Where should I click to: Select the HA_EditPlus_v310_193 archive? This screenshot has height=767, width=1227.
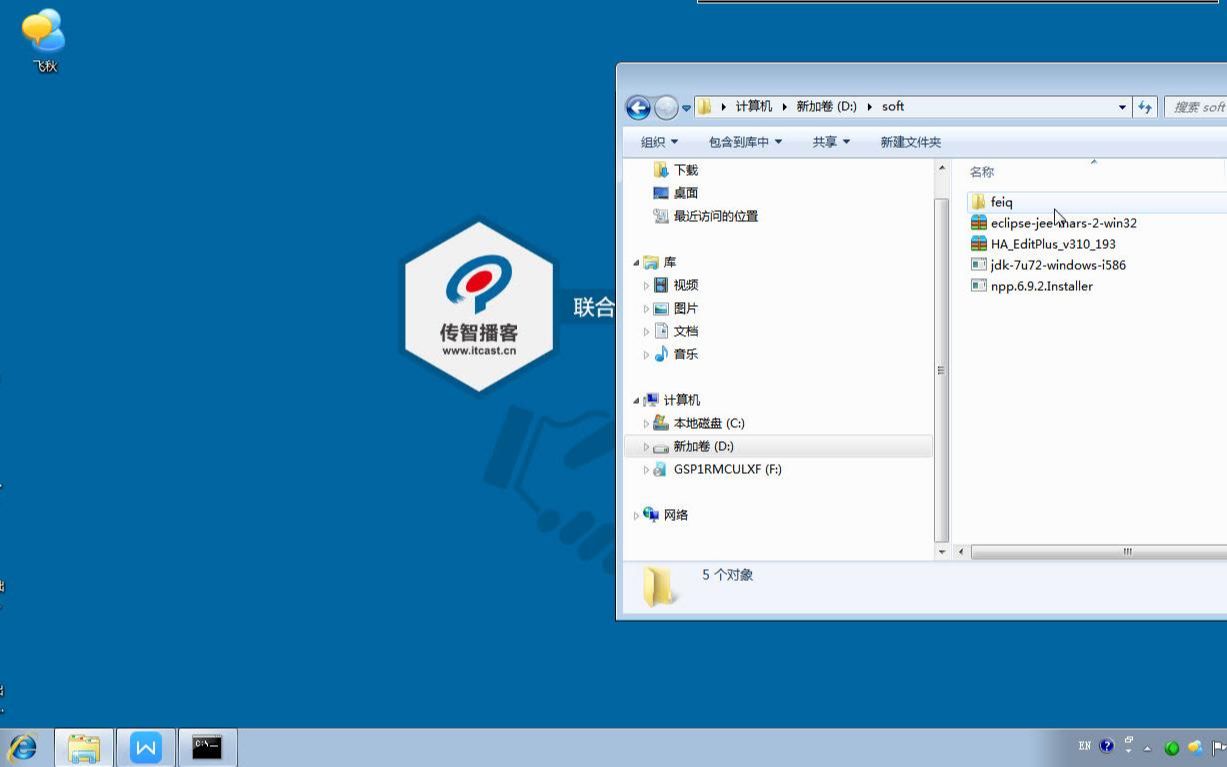pos(1055,243)
